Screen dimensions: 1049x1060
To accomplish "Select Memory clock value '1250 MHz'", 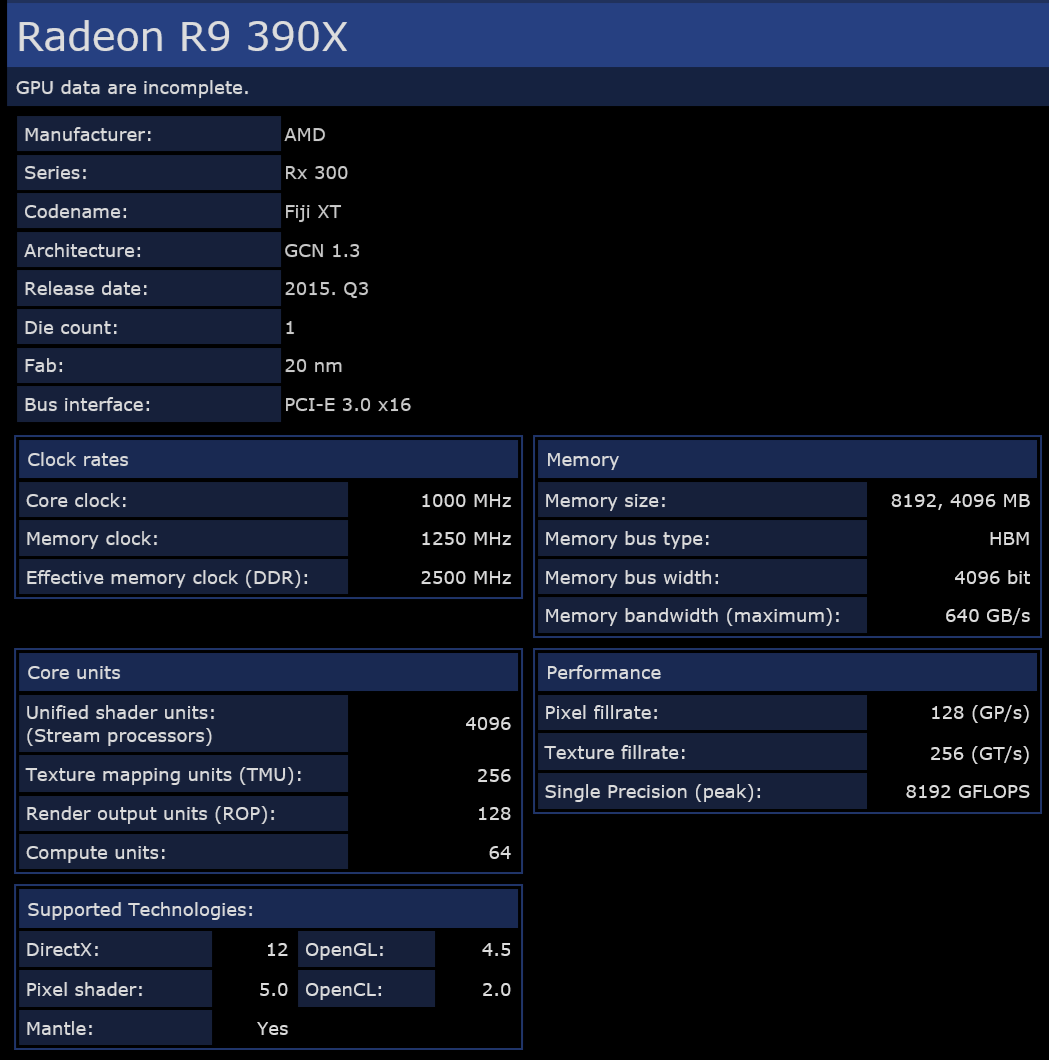I will click(x=466, y=539).
